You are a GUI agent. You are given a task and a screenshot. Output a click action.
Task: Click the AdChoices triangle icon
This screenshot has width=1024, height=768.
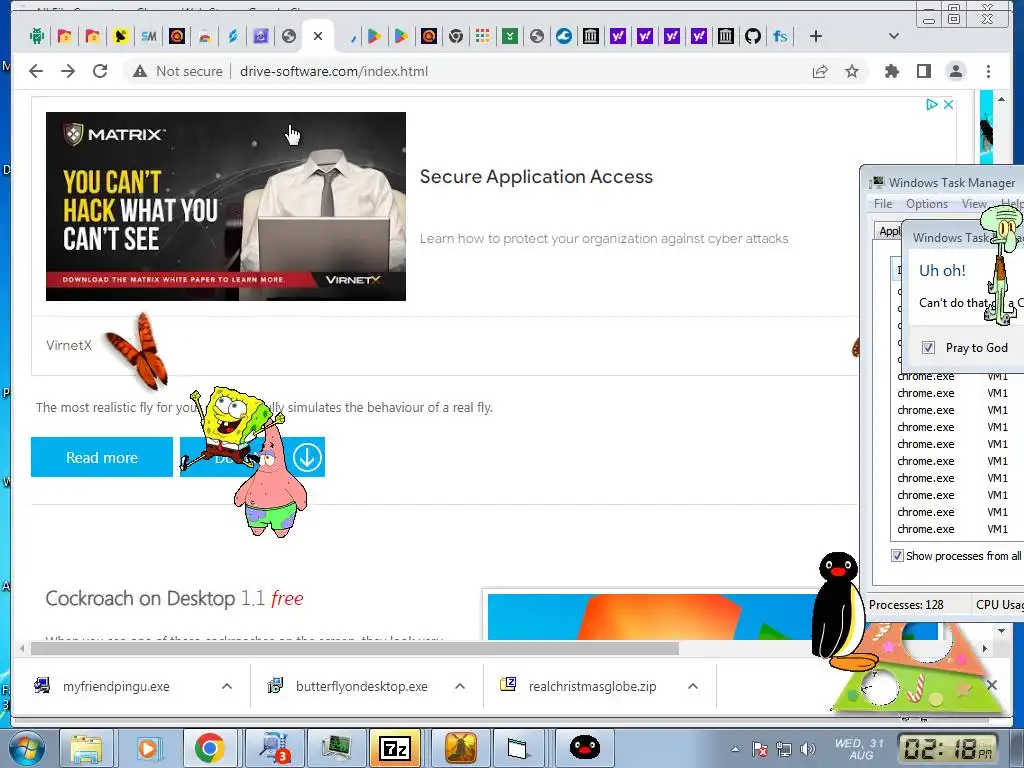click(932, 104)
